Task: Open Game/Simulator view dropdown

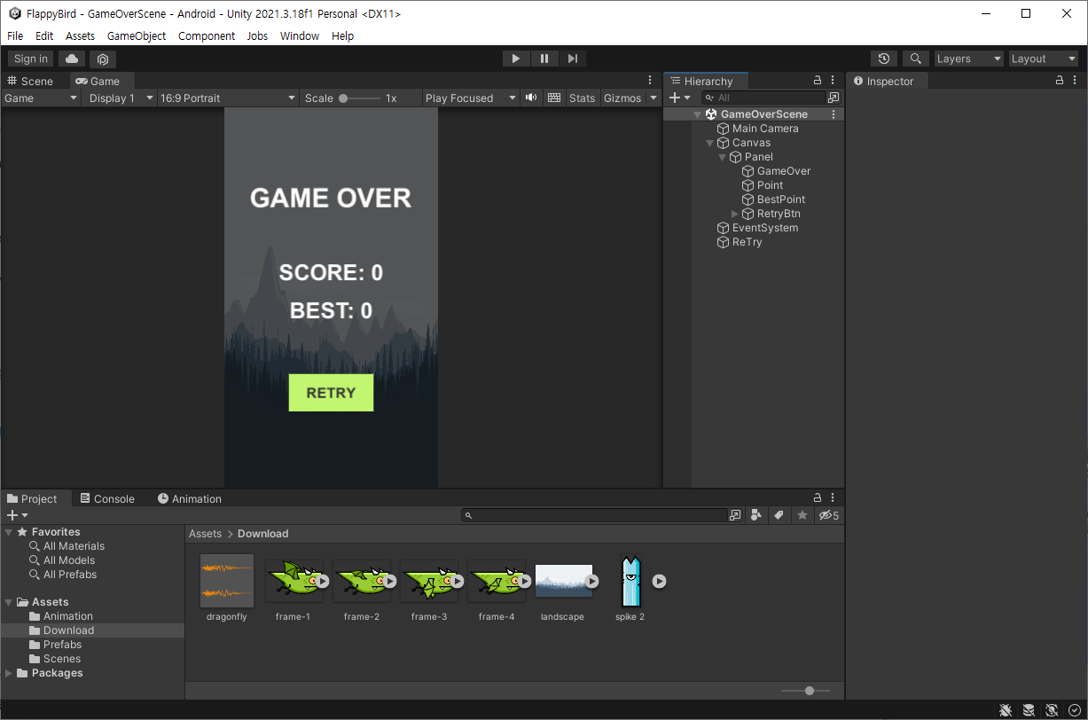Action: coord(40,98)
